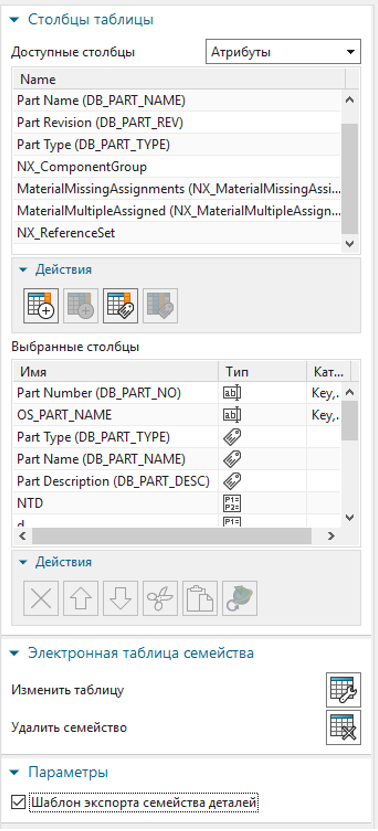The width and height of the screenshot is (378, 831).
Task: Collapse the lower Действия group
Action: pyautogui.click(x=22, y=562)
